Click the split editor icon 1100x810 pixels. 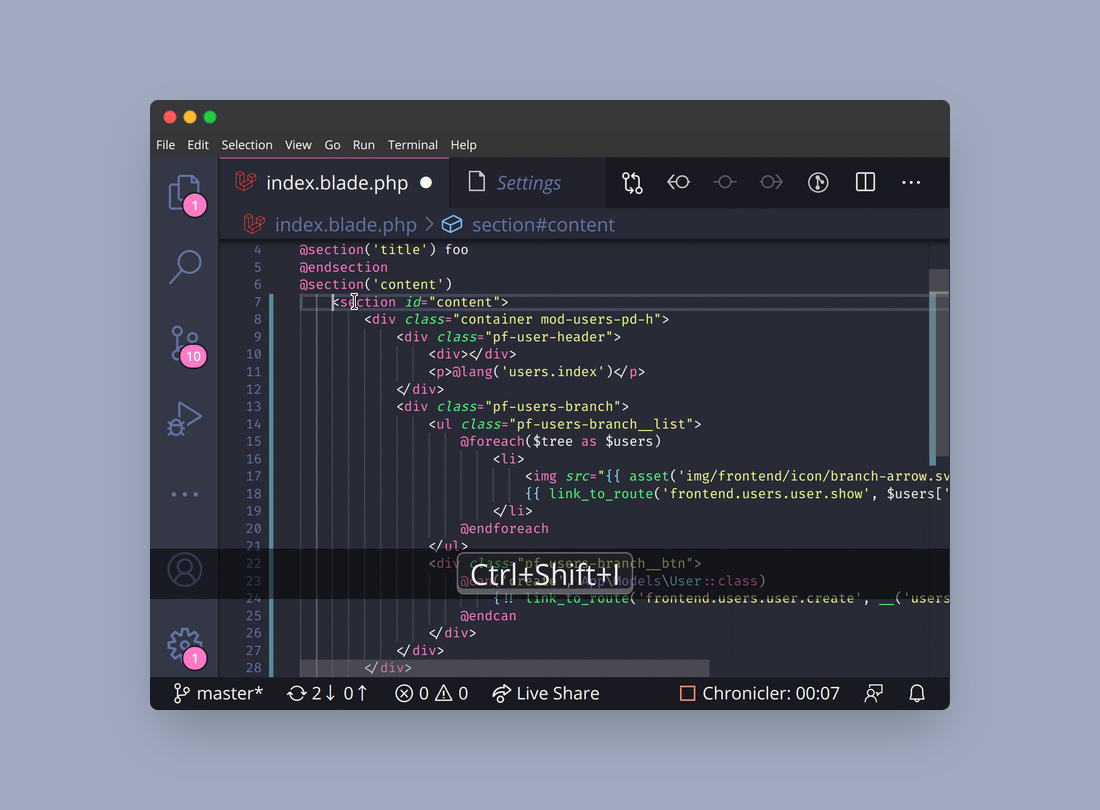click(865, 183)
